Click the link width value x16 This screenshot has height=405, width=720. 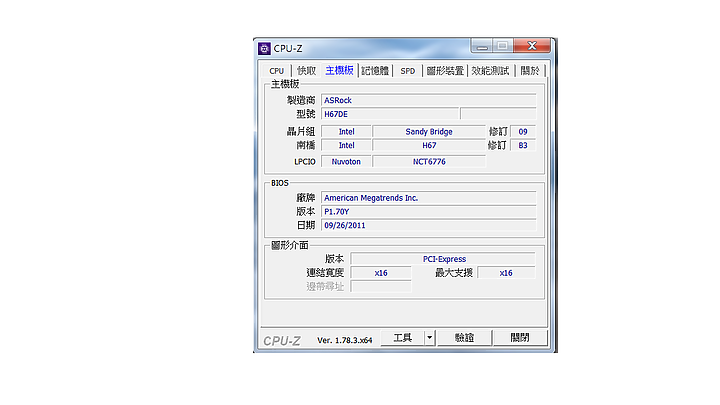[381, 273]
